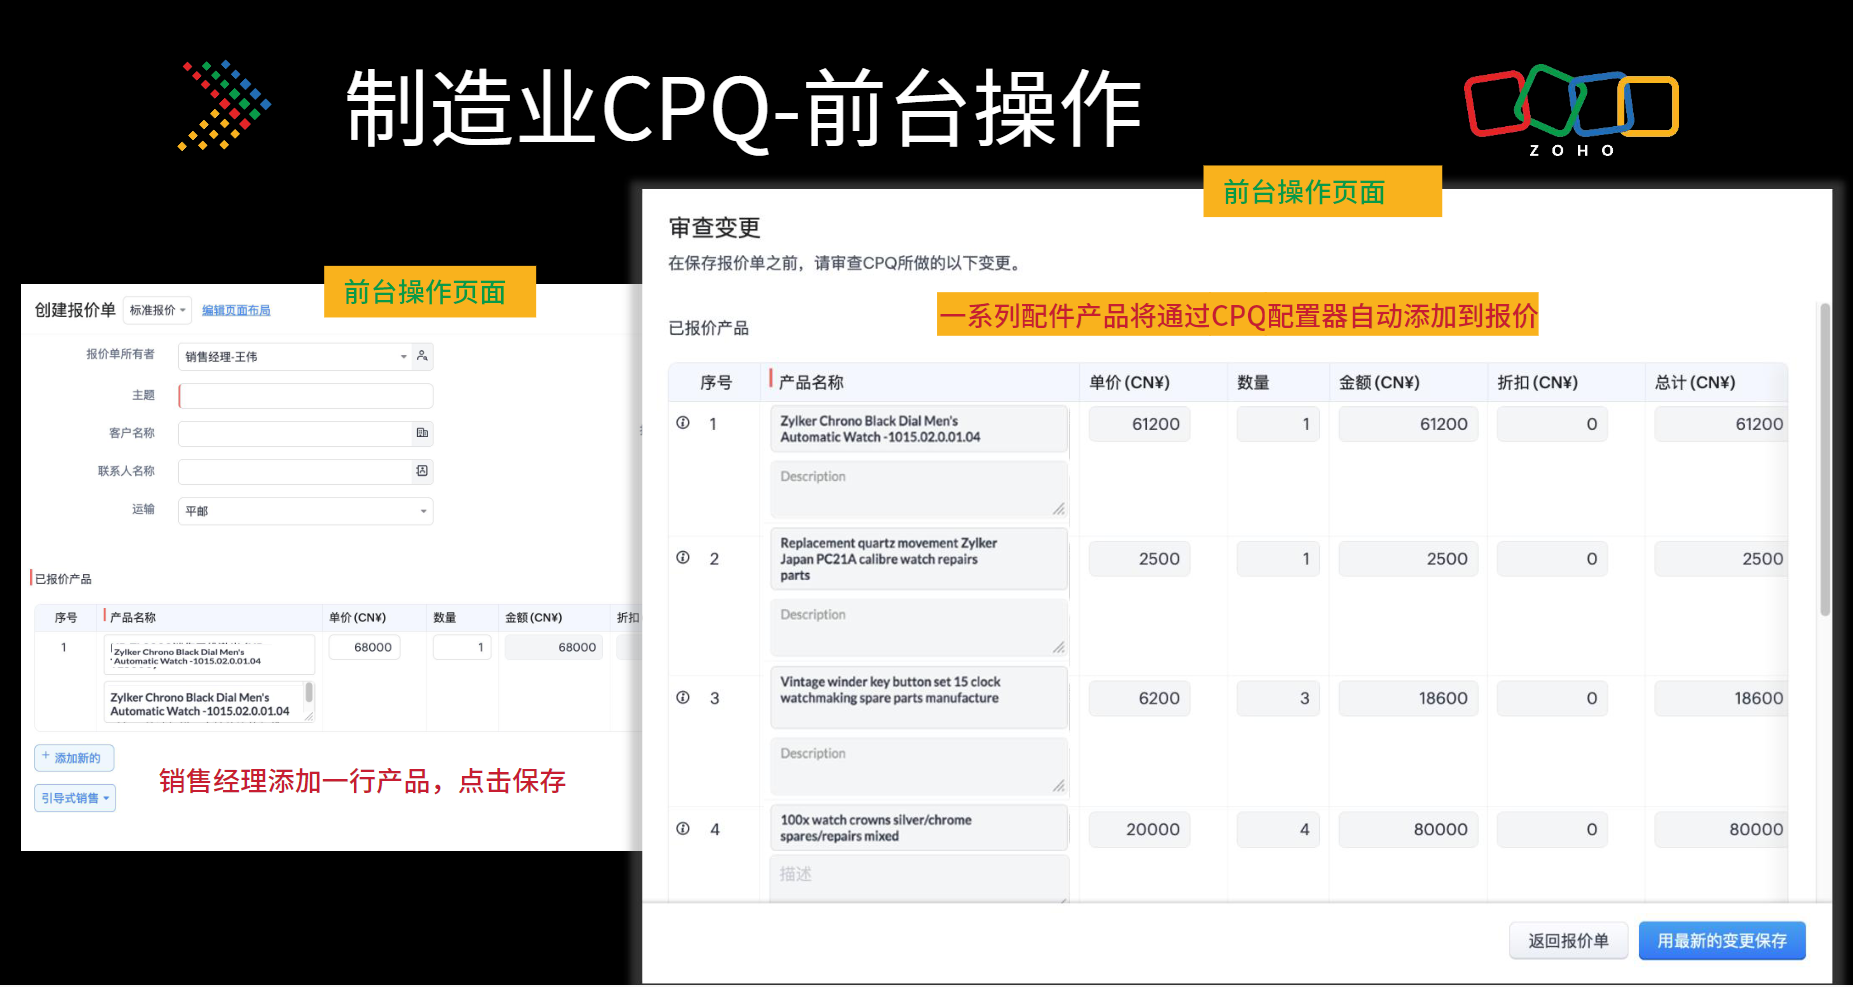Click the discount field in row 2

1552,559
